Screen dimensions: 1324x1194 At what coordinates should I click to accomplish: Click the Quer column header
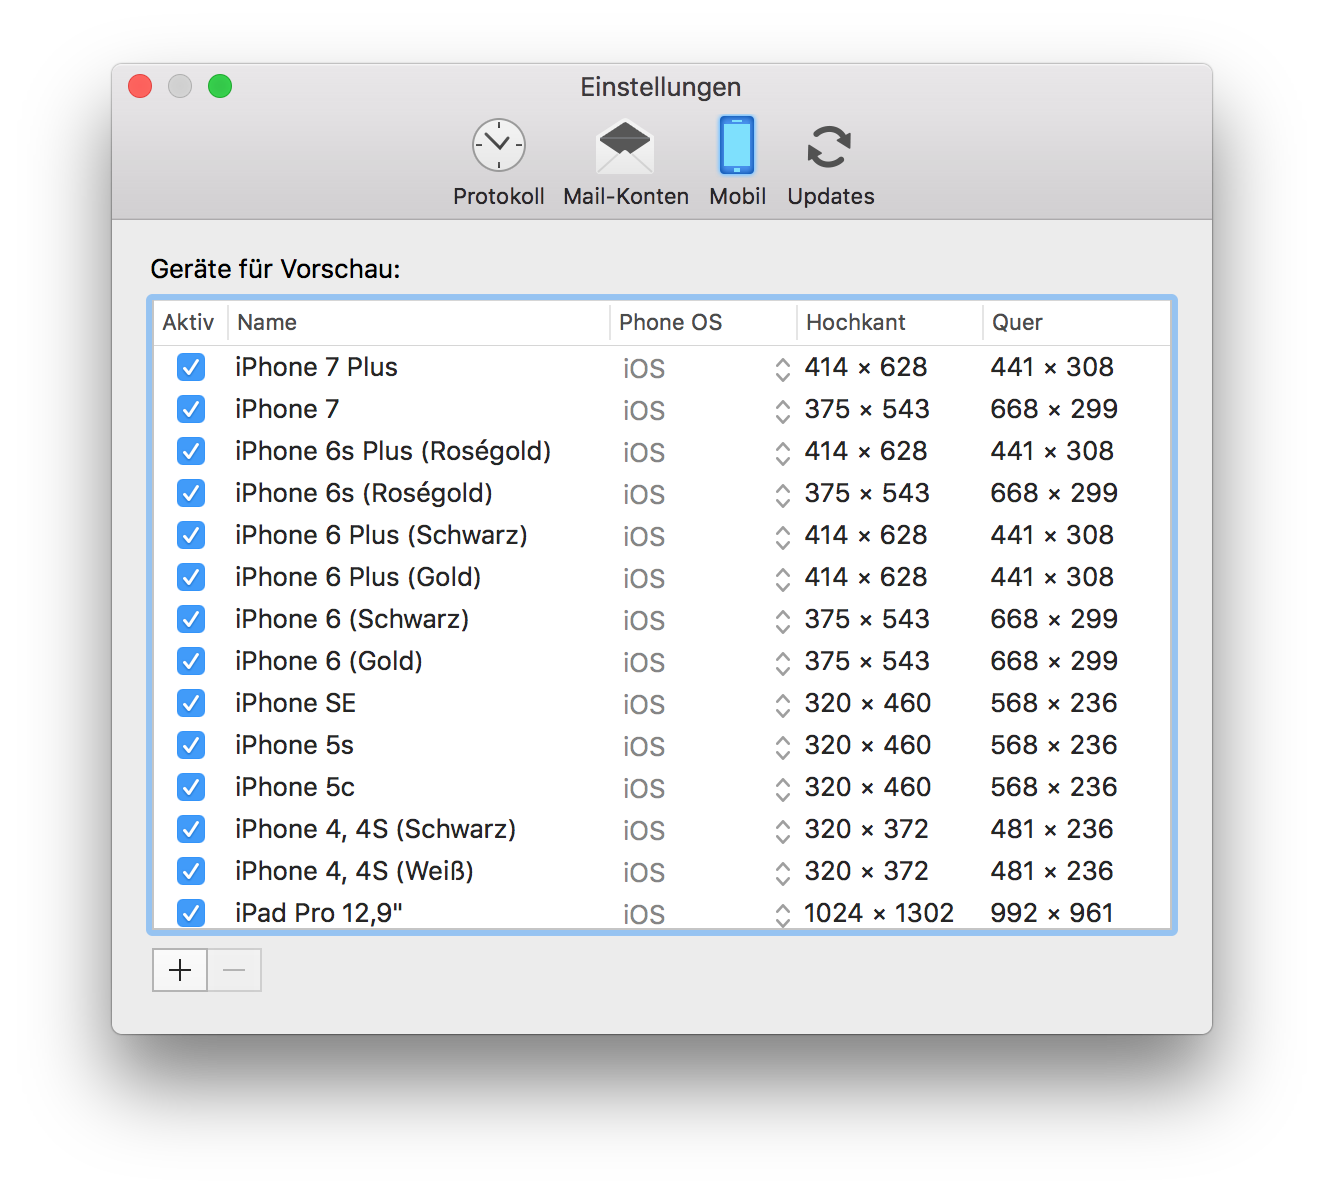[1076, 322]
